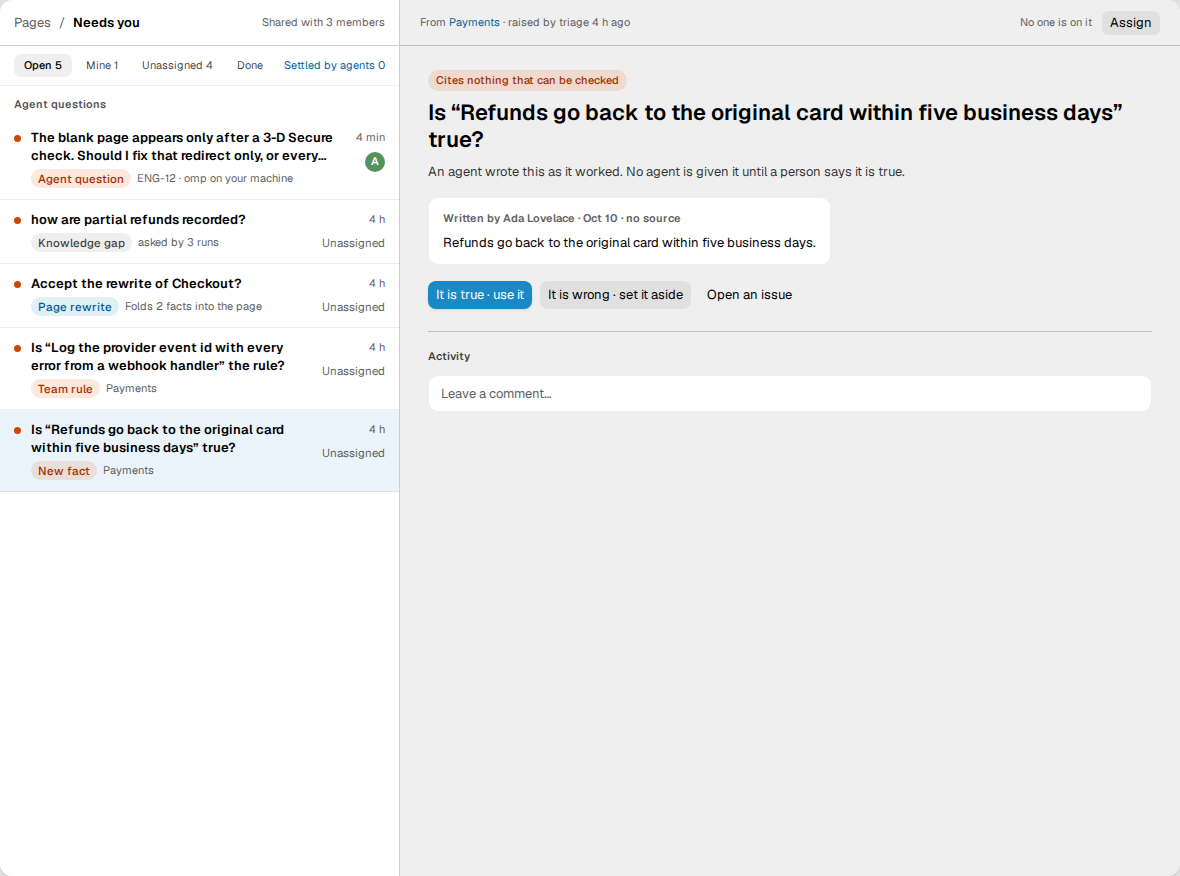Click the Assign button

pyautogui.click(x=1130, y=23)
